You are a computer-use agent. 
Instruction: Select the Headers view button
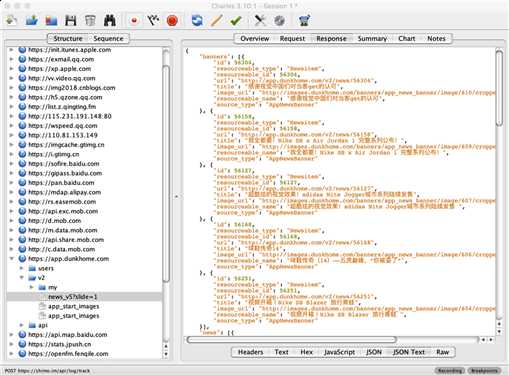click(x=250, y=352)
